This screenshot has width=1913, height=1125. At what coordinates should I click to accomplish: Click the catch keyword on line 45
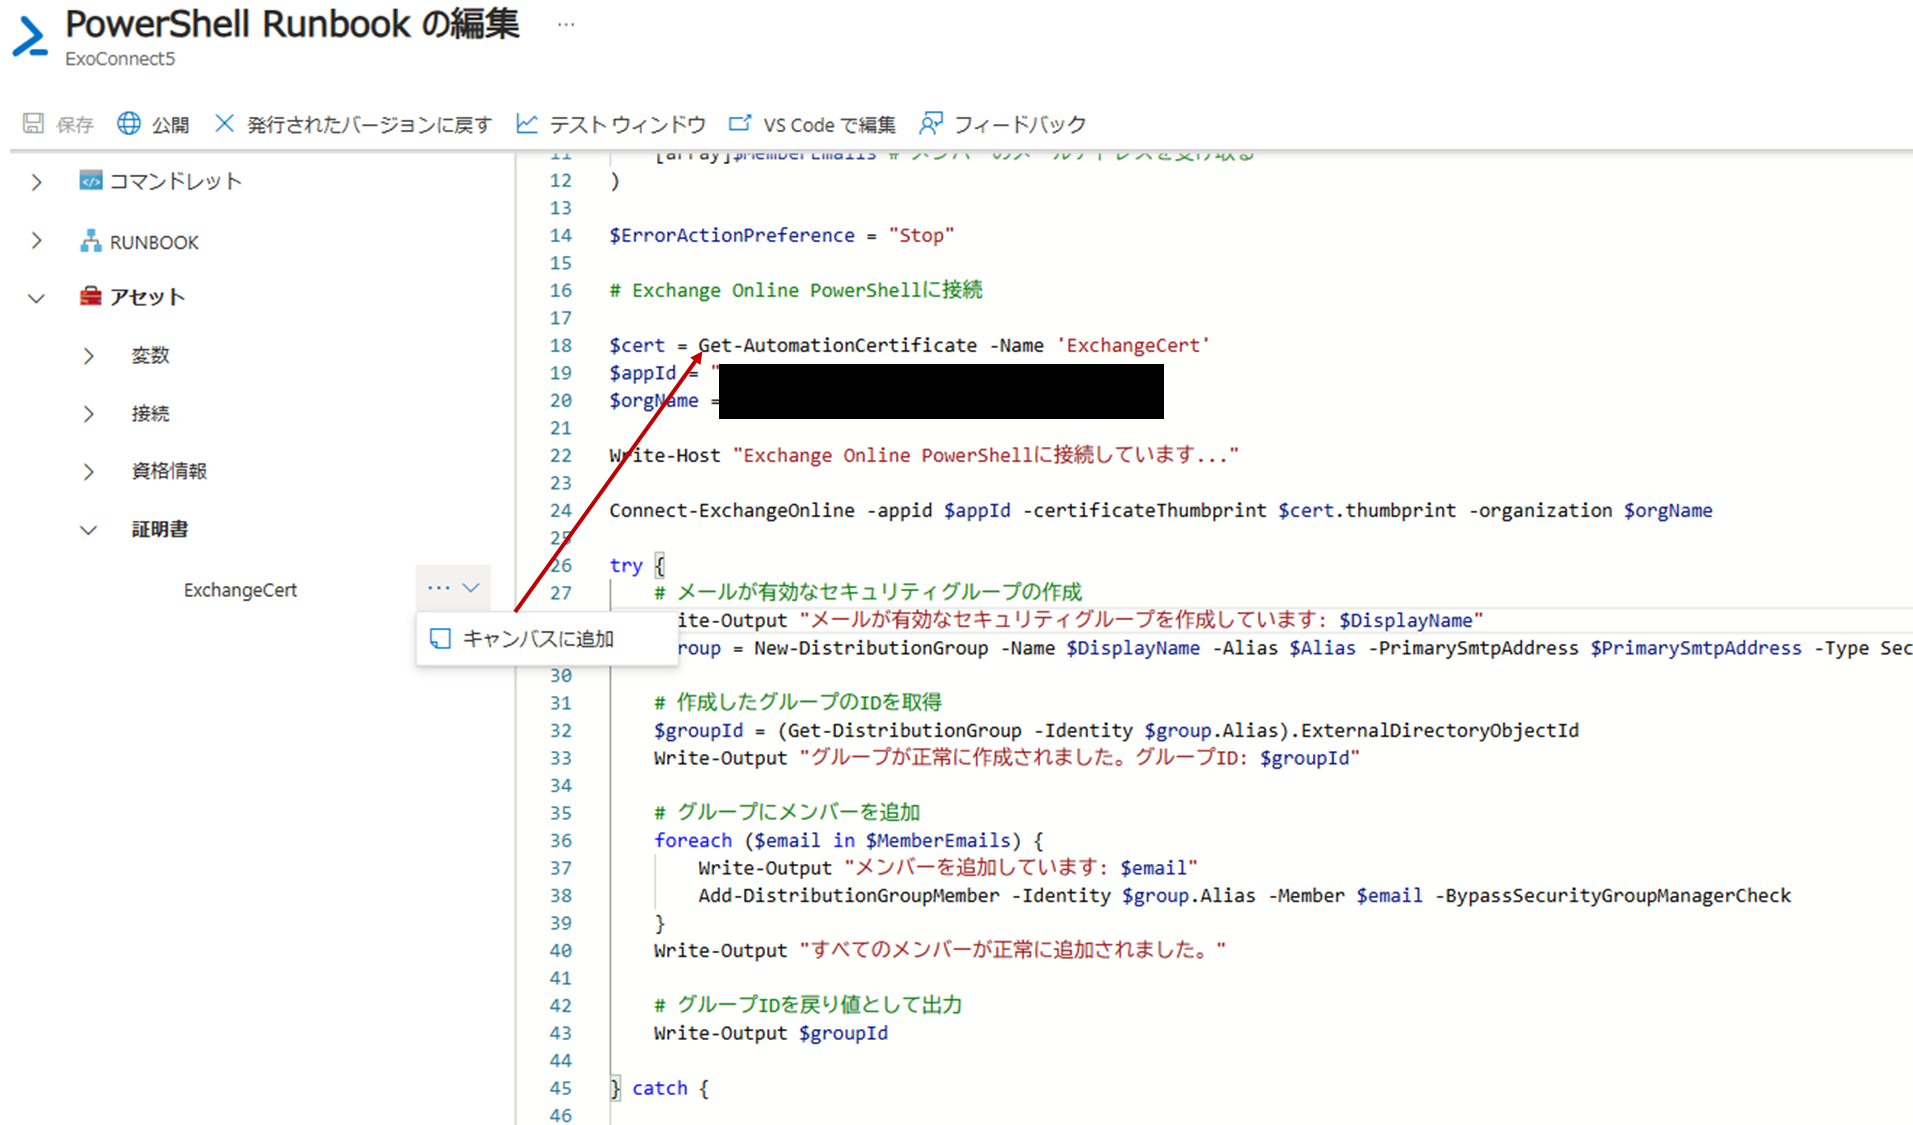[660, 1088]
